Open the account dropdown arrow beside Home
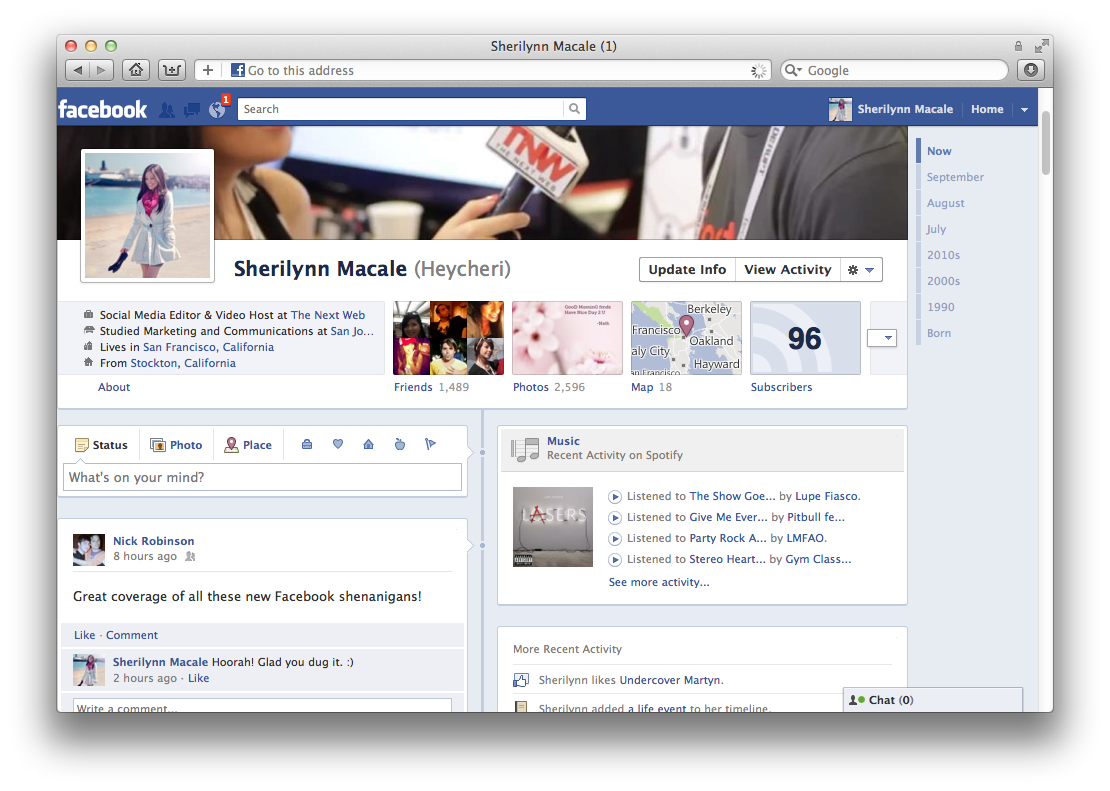 coord(1024,110)
